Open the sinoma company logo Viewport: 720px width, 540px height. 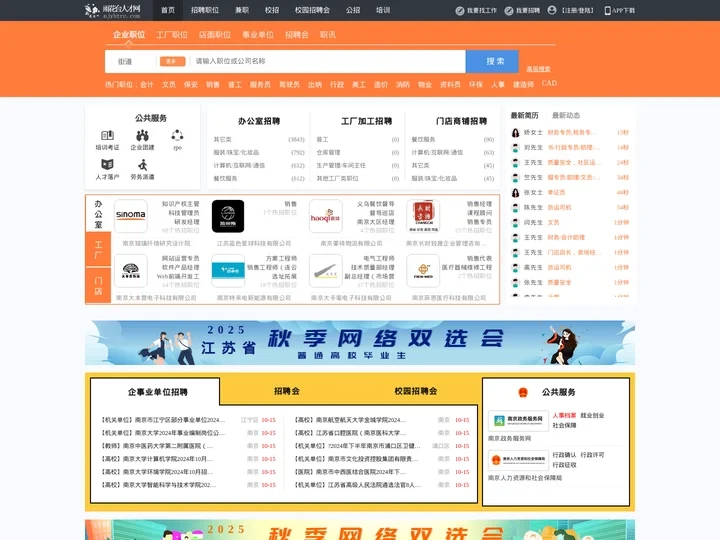(131, 216)
